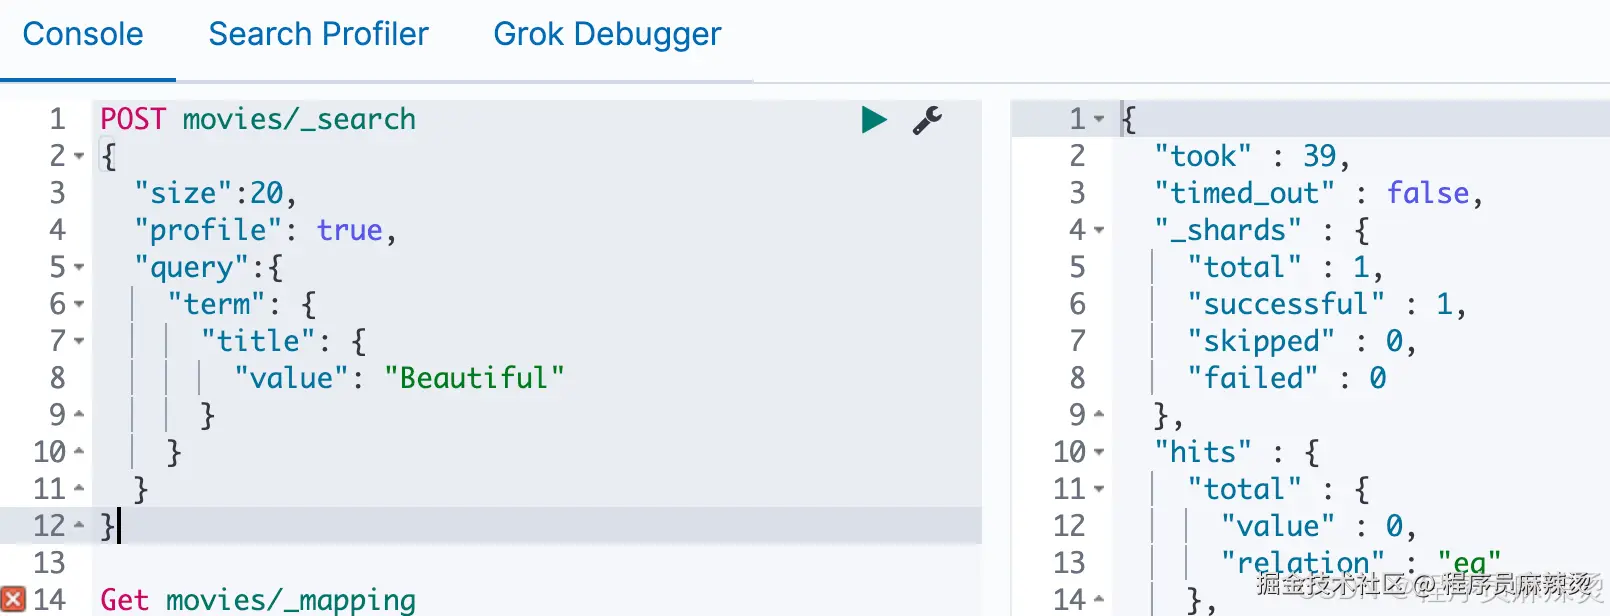The width and height of the screenshot is (1610, 616).
Task: Collapse the "query" block on editor line 5
Action: coord(79,268)
